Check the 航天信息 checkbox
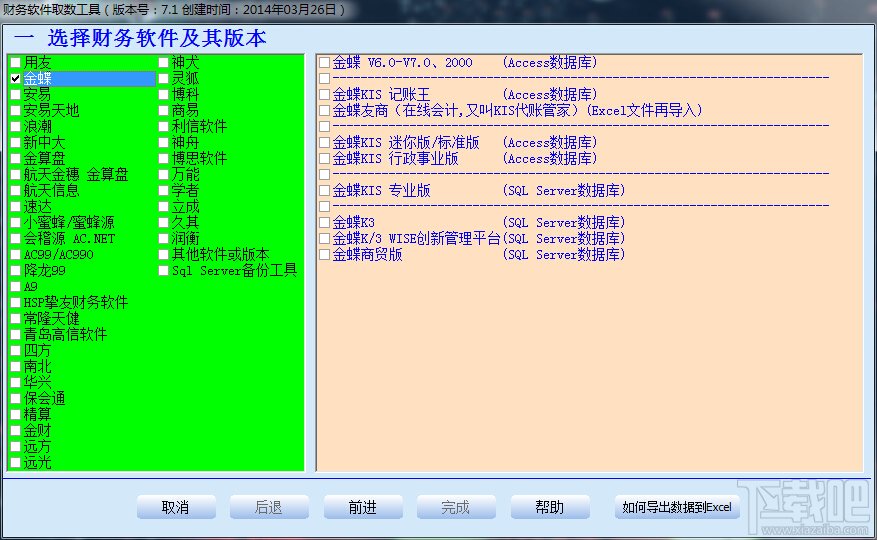The width and height of the screenshot is (877, 540). (x=16, y=190)
